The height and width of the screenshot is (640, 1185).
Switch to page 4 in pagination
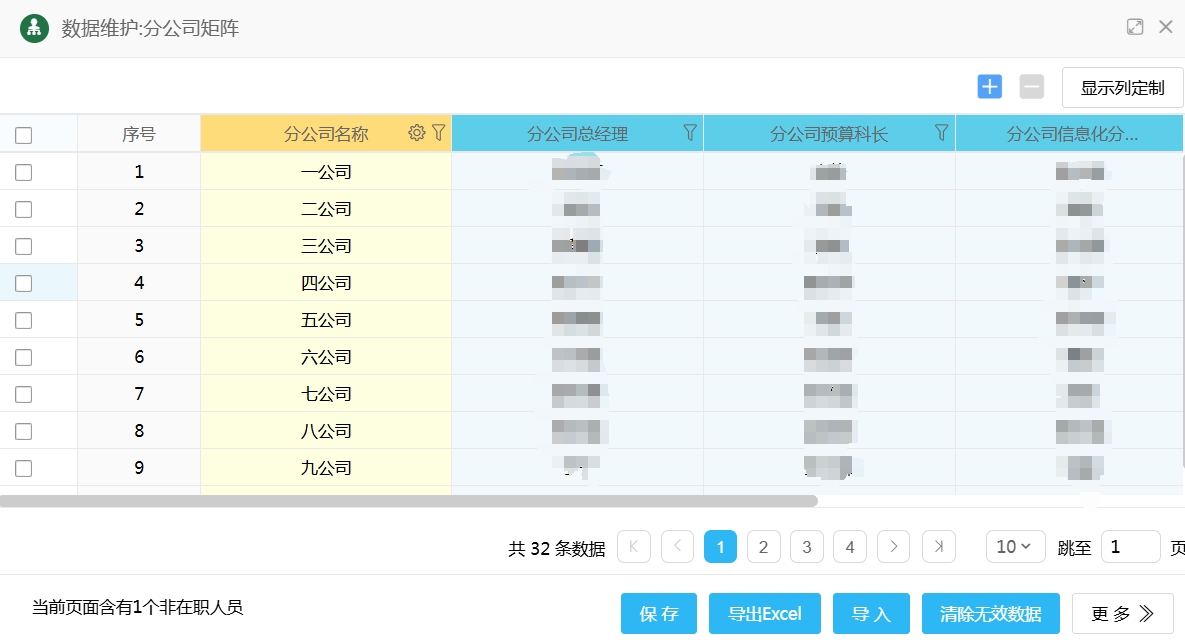click(849, 547)
